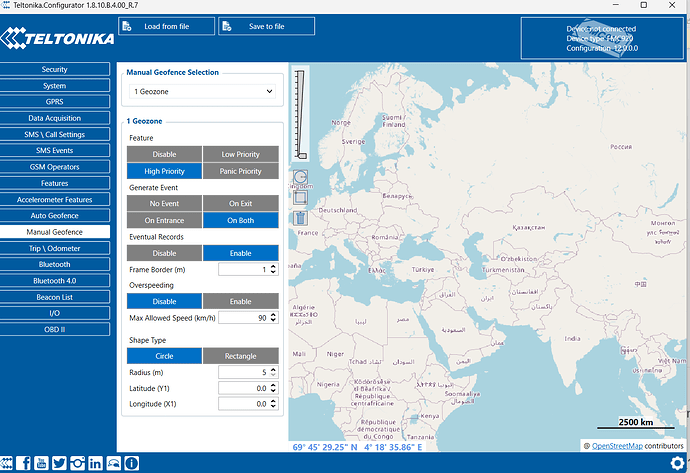
Task: Open the OBD II section
Action: tap(55, 330)
